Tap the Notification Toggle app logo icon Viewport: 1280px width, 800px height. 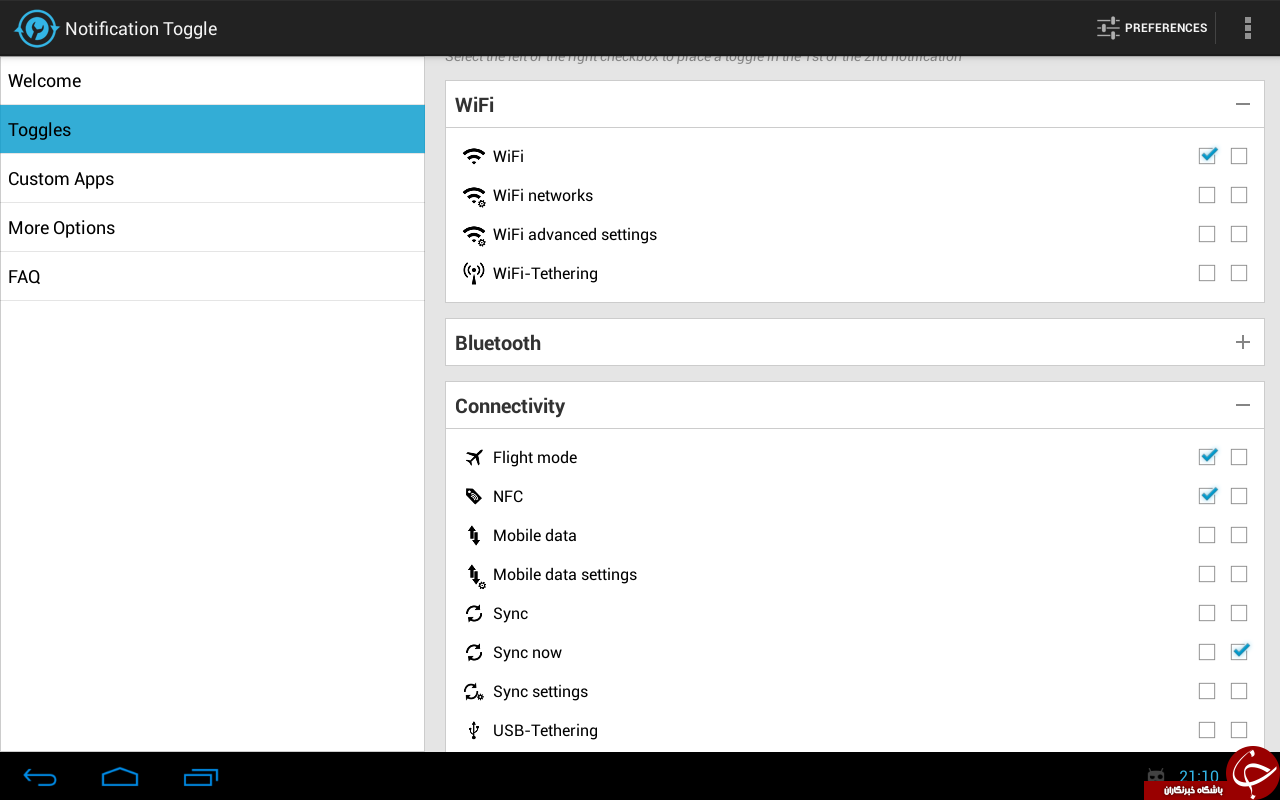coord(36,28)
